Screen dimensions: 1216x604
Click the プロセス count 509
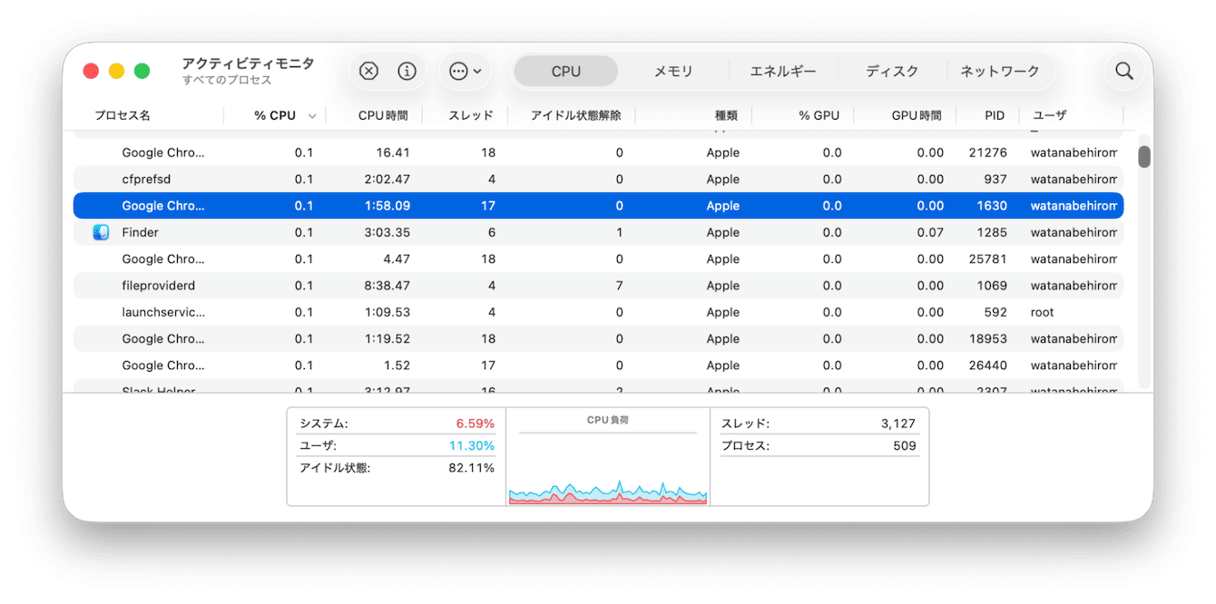(x=905, y=445)
